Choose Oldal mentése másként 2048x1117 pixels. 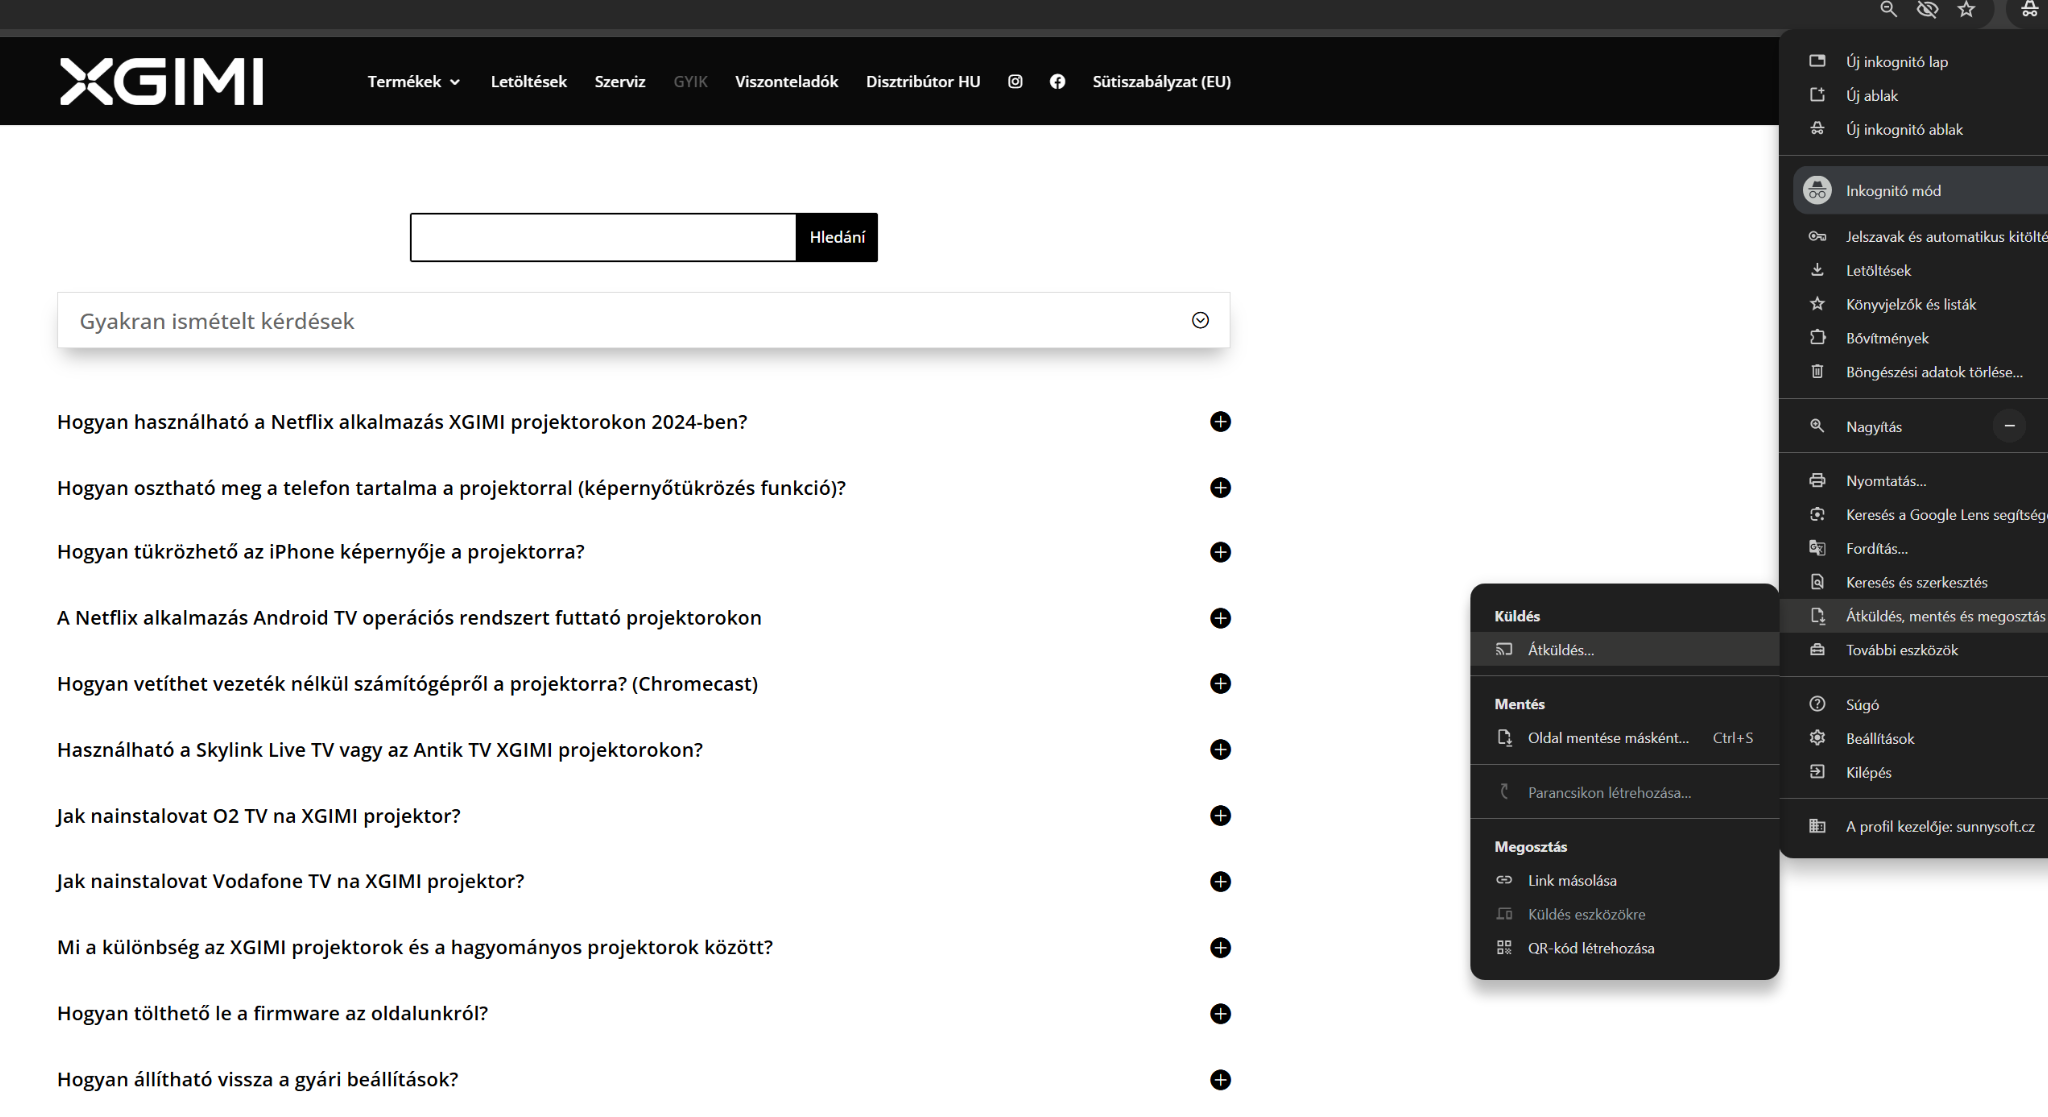1625,738
